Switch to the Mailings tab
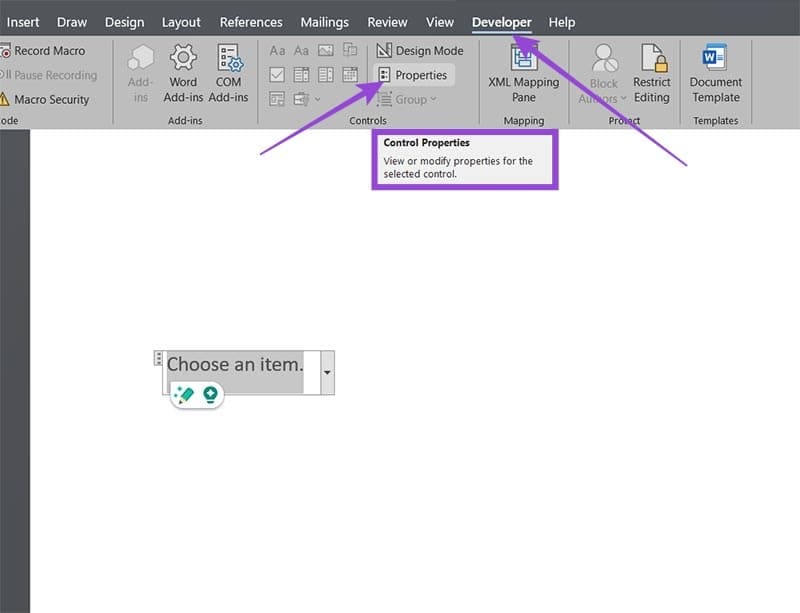This screenshot has width=800, height=613. pyautogui.click(x=324, y=22)
